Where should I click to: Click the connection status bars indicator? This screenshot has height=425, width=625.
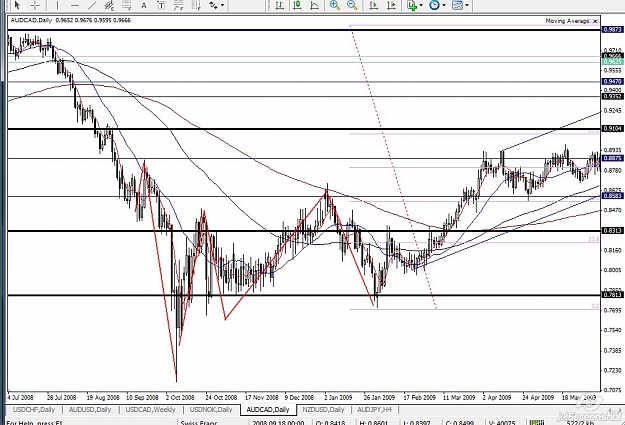537,422
